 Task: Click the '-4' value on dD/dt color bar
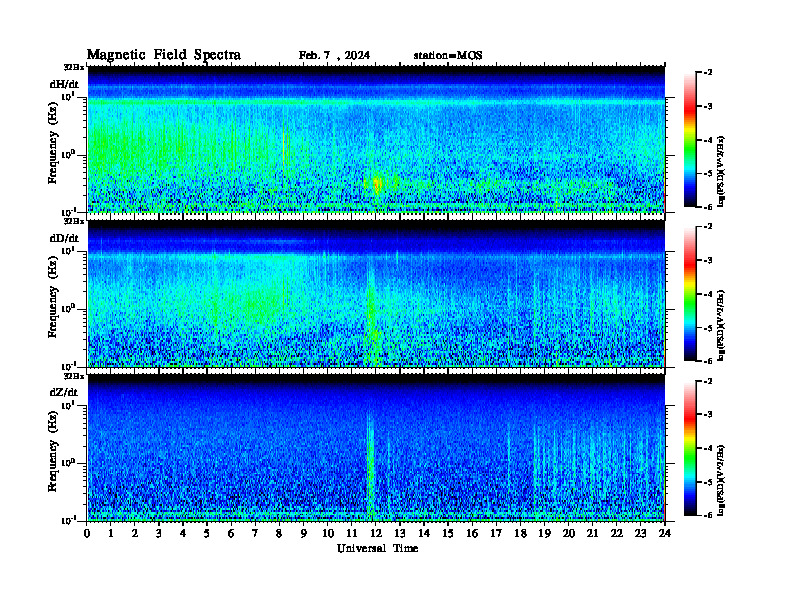coord(708,294)
